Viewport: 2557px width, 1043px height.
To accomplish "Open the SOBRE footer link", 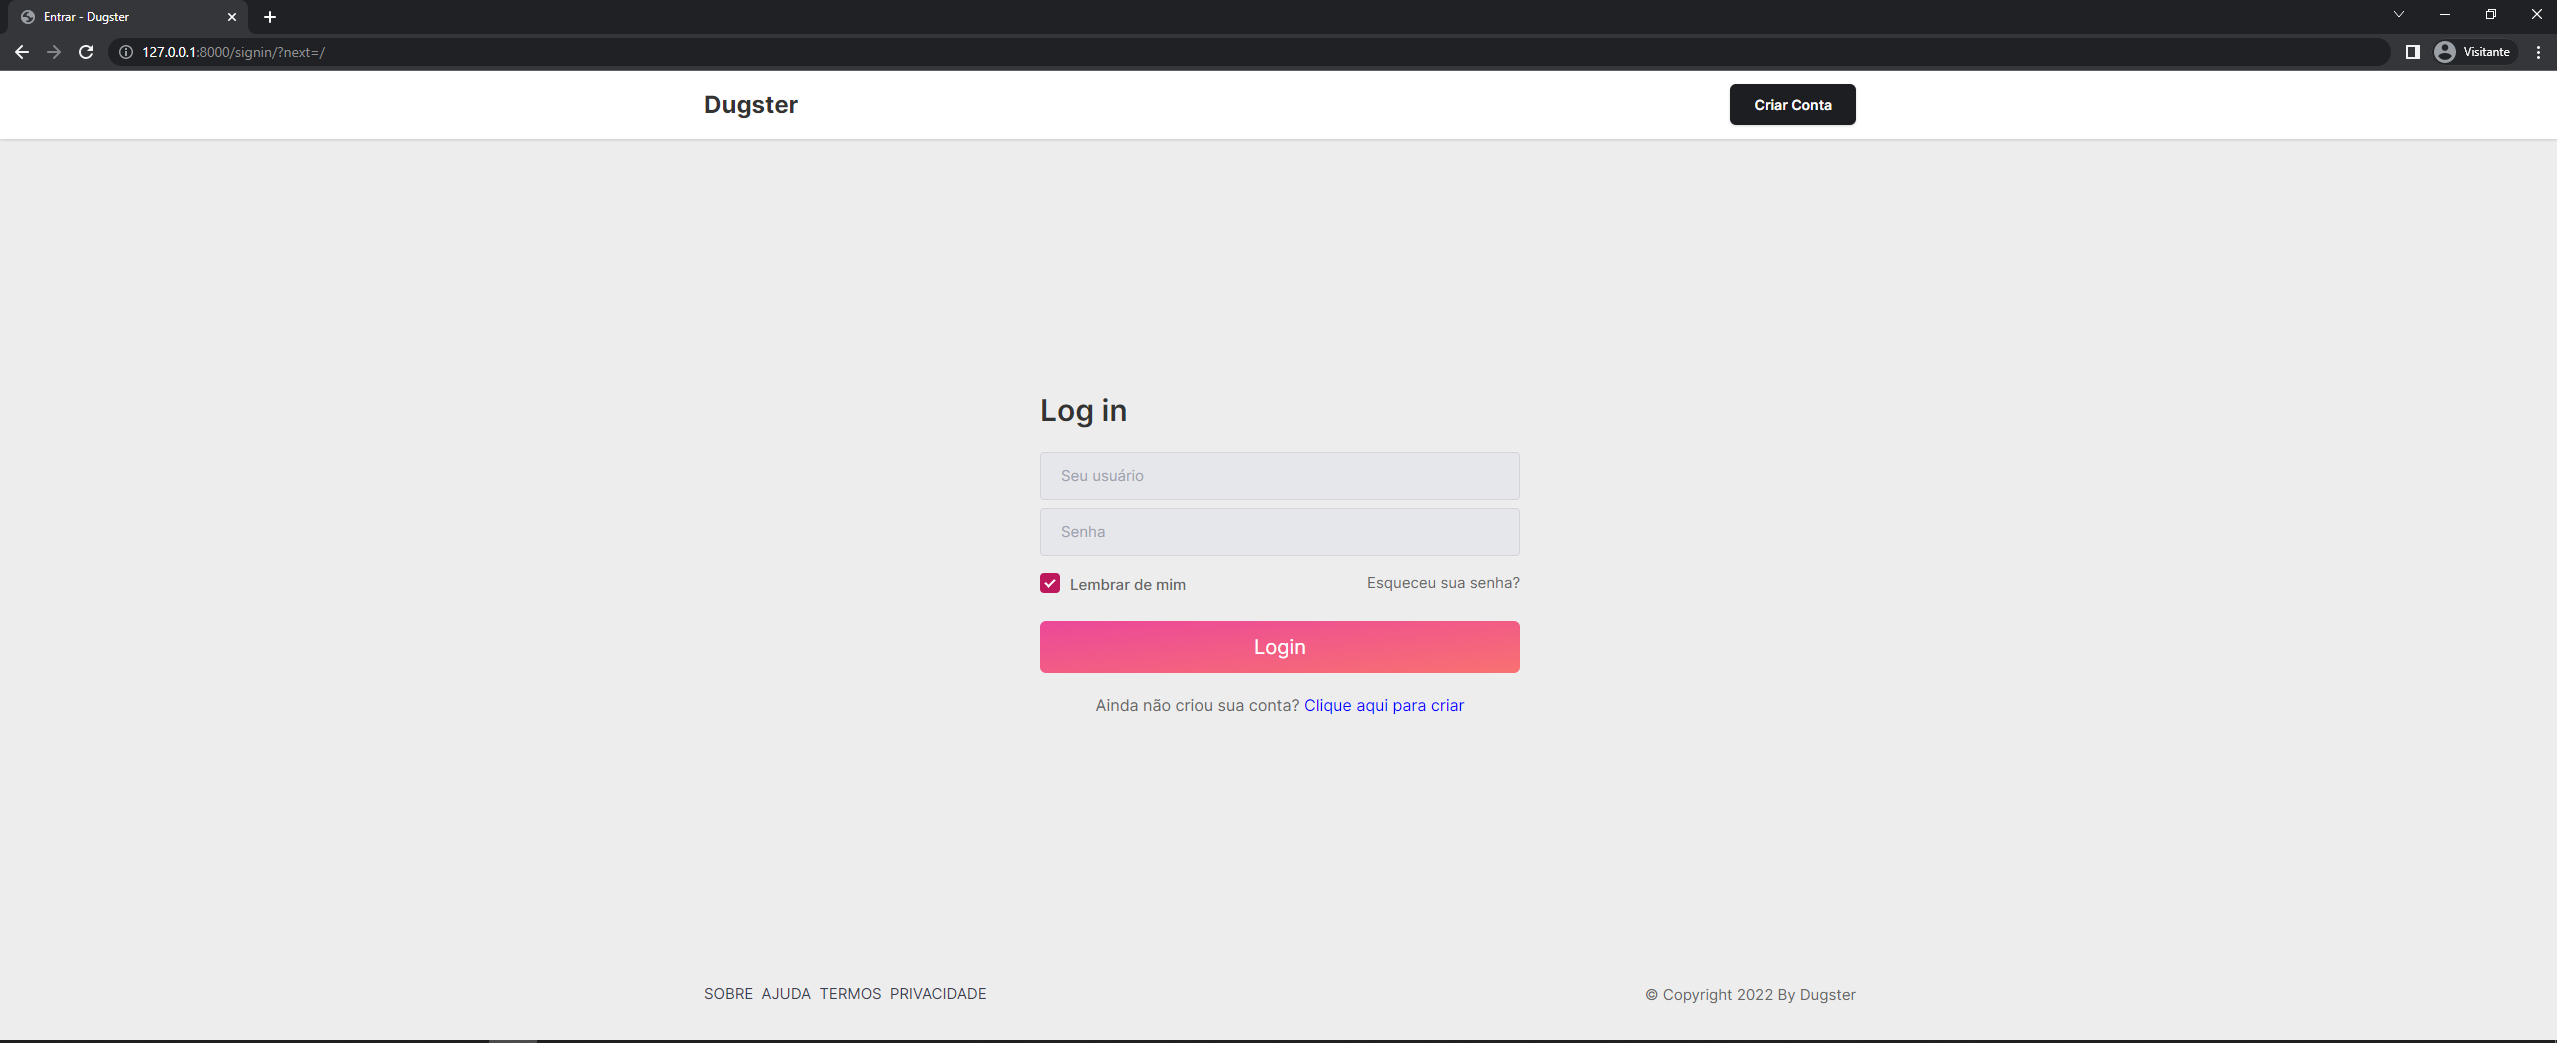I will [x=728, y=993].
